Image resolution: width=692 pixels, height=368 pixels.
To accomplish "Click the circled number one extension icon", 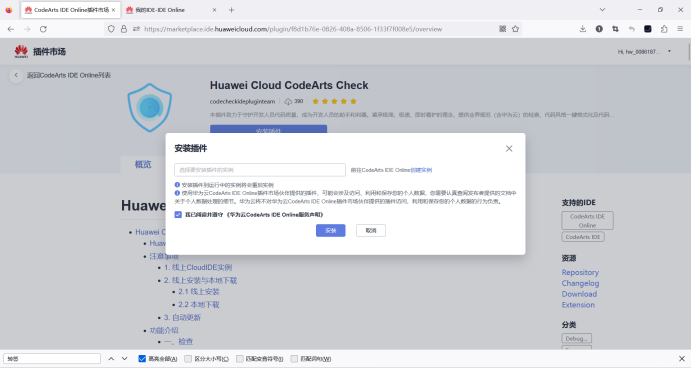I will (599, 29).
